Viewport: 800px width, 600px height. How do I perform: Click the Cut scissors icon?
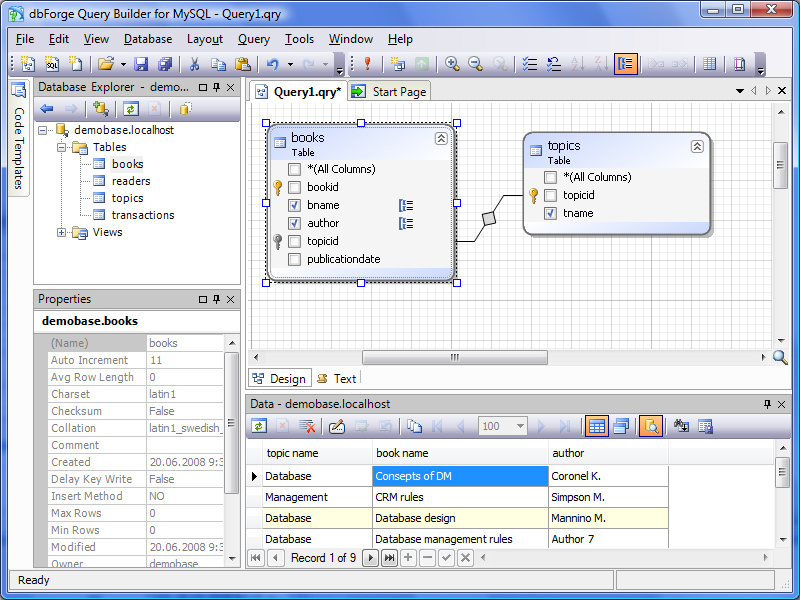(194, 64)
